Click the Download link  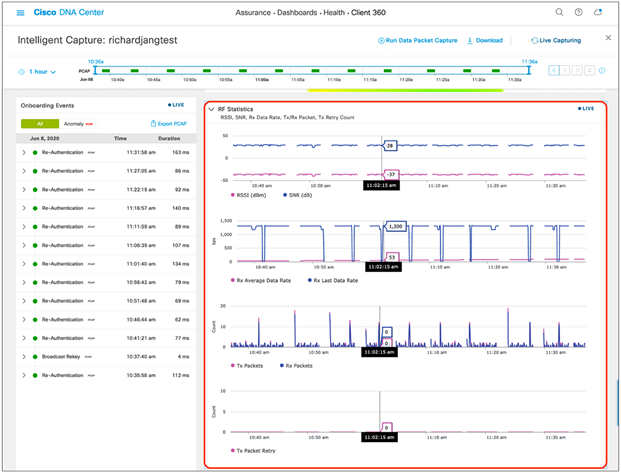485,40
